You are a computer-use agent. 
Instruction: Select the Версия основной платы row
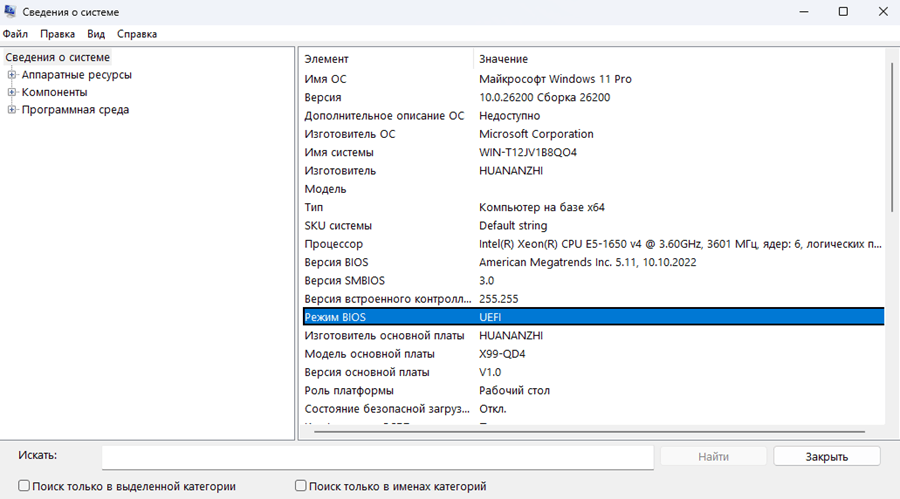[593, 372]
